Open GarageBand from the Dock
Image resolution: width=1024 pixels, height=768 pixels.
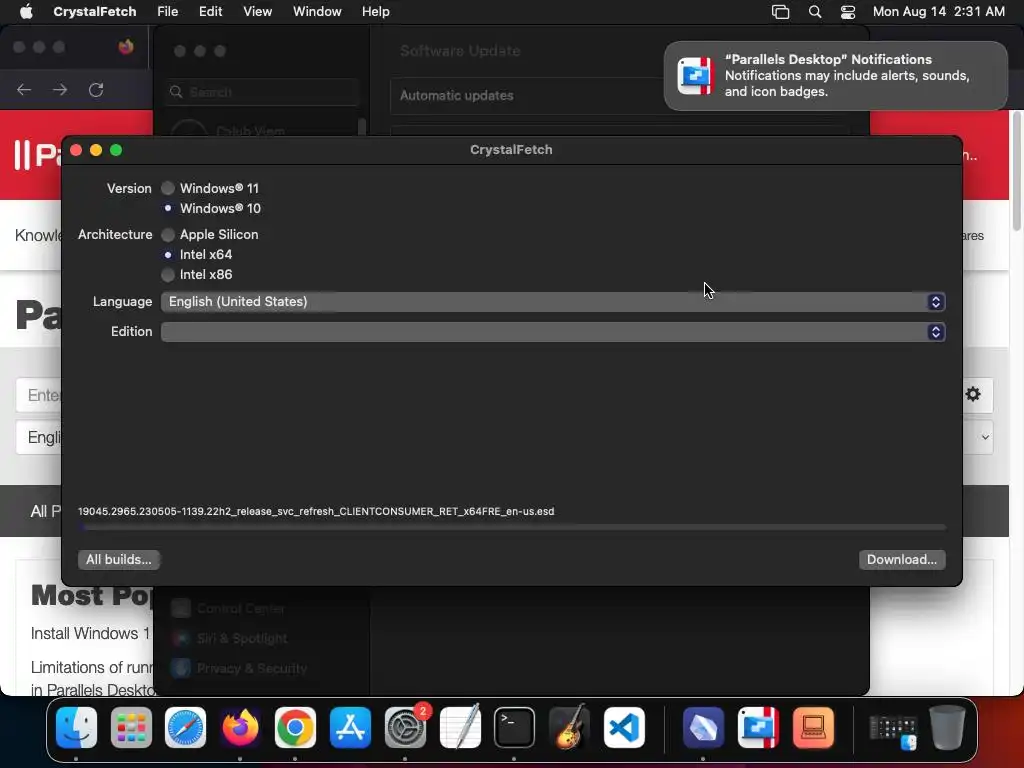point(569,727)
